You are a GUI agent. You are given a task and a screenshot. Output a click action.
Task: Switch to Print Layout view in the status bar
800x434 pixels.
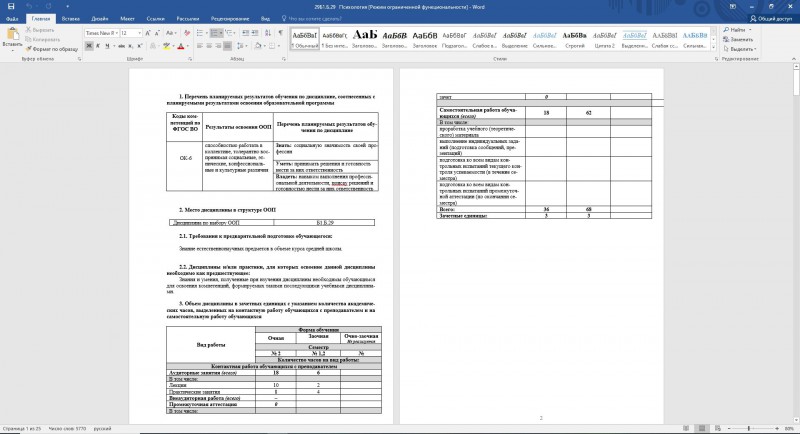[702, 428]
